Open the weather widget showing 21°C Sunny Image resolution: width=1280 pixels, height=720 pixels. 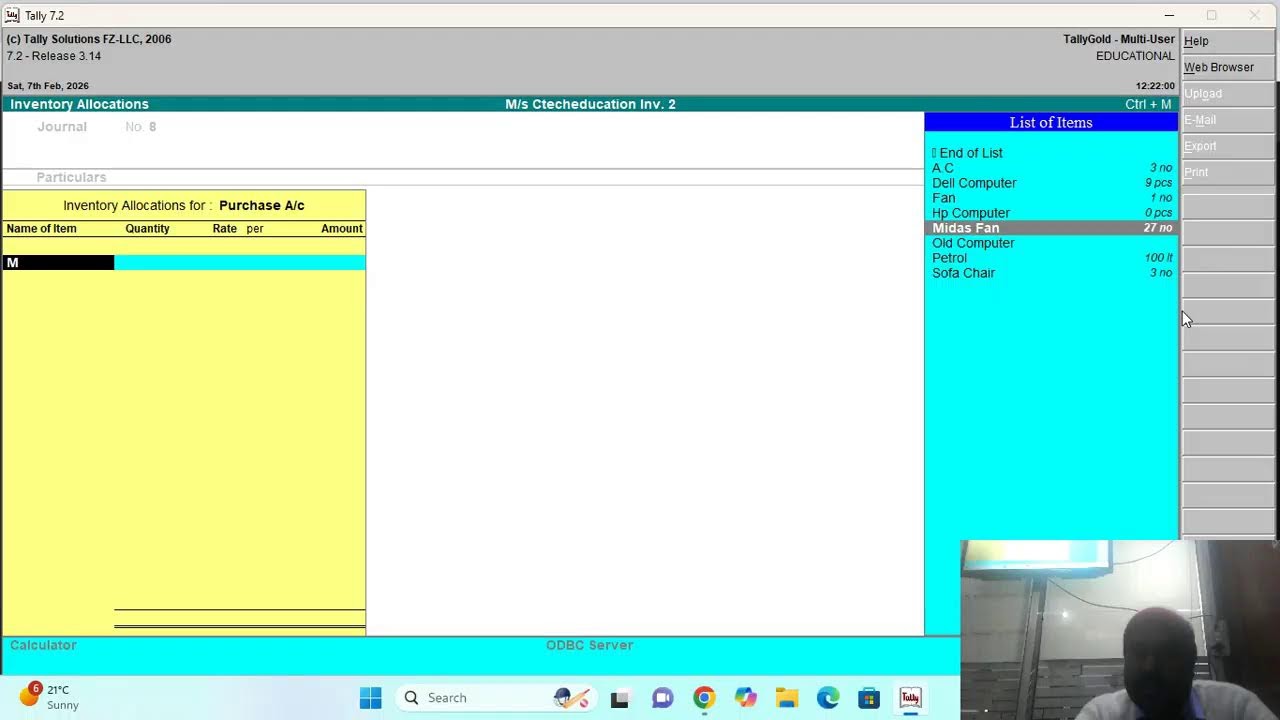point(49,697)
